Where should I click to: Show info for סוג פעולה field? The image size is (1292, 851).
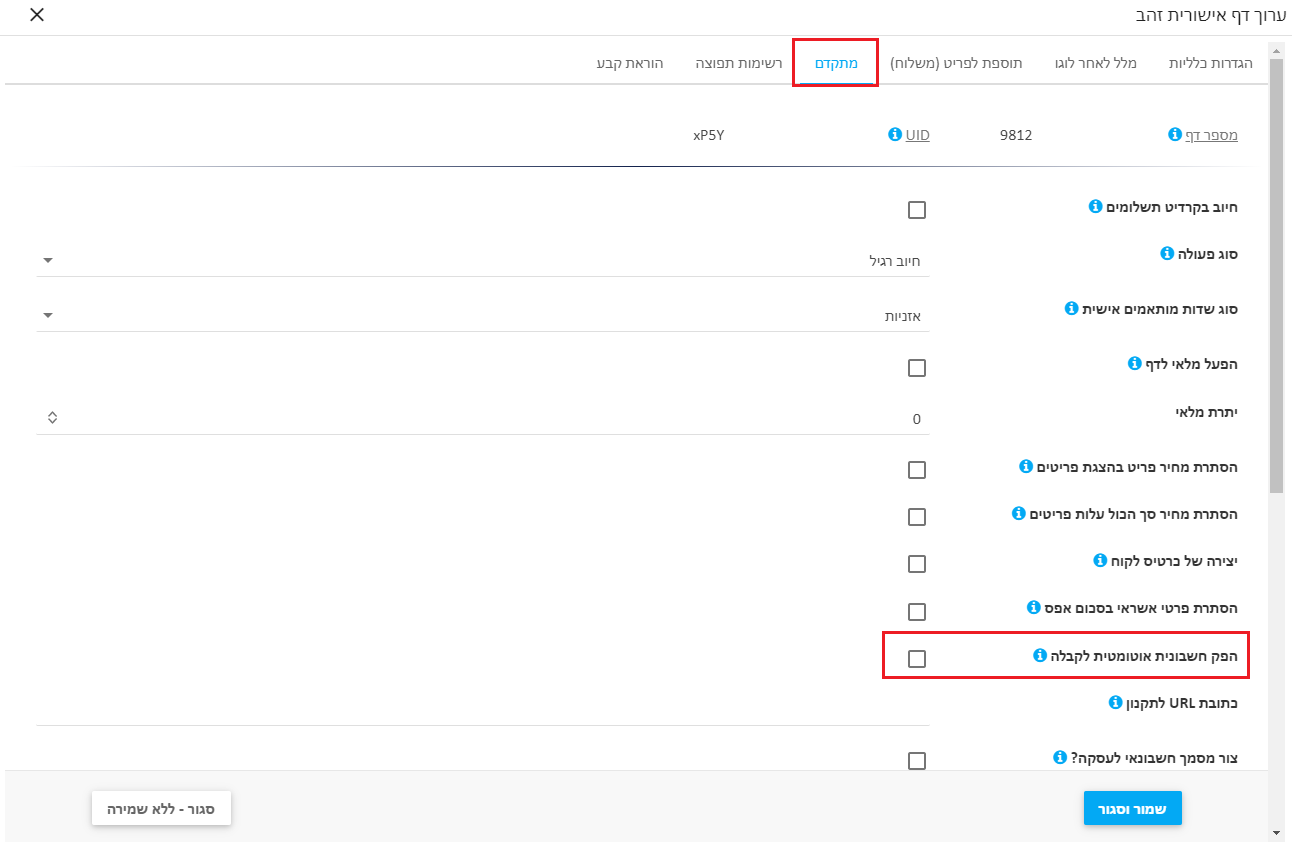coord(1166,254)
